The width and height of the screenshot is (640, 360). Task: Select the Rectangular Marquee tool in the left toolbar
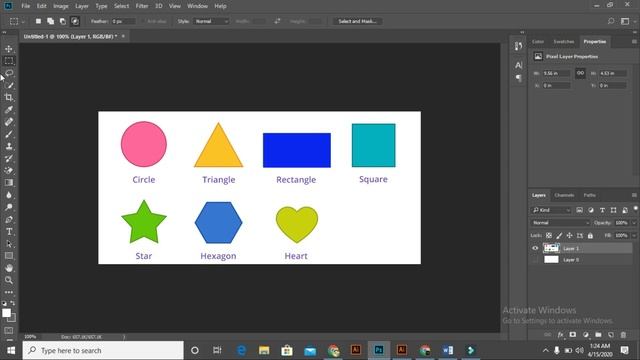(9, 61)
